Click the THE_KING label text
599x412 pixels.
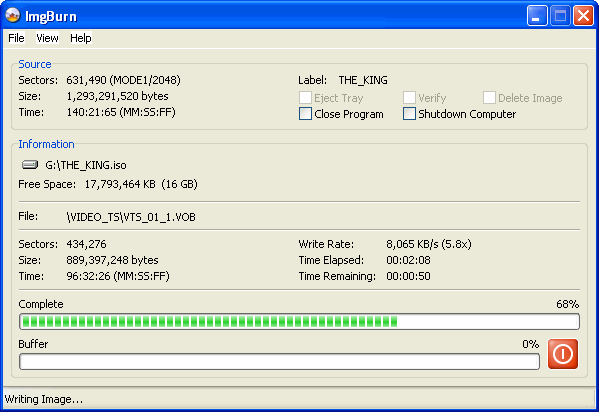pos(363,80)
